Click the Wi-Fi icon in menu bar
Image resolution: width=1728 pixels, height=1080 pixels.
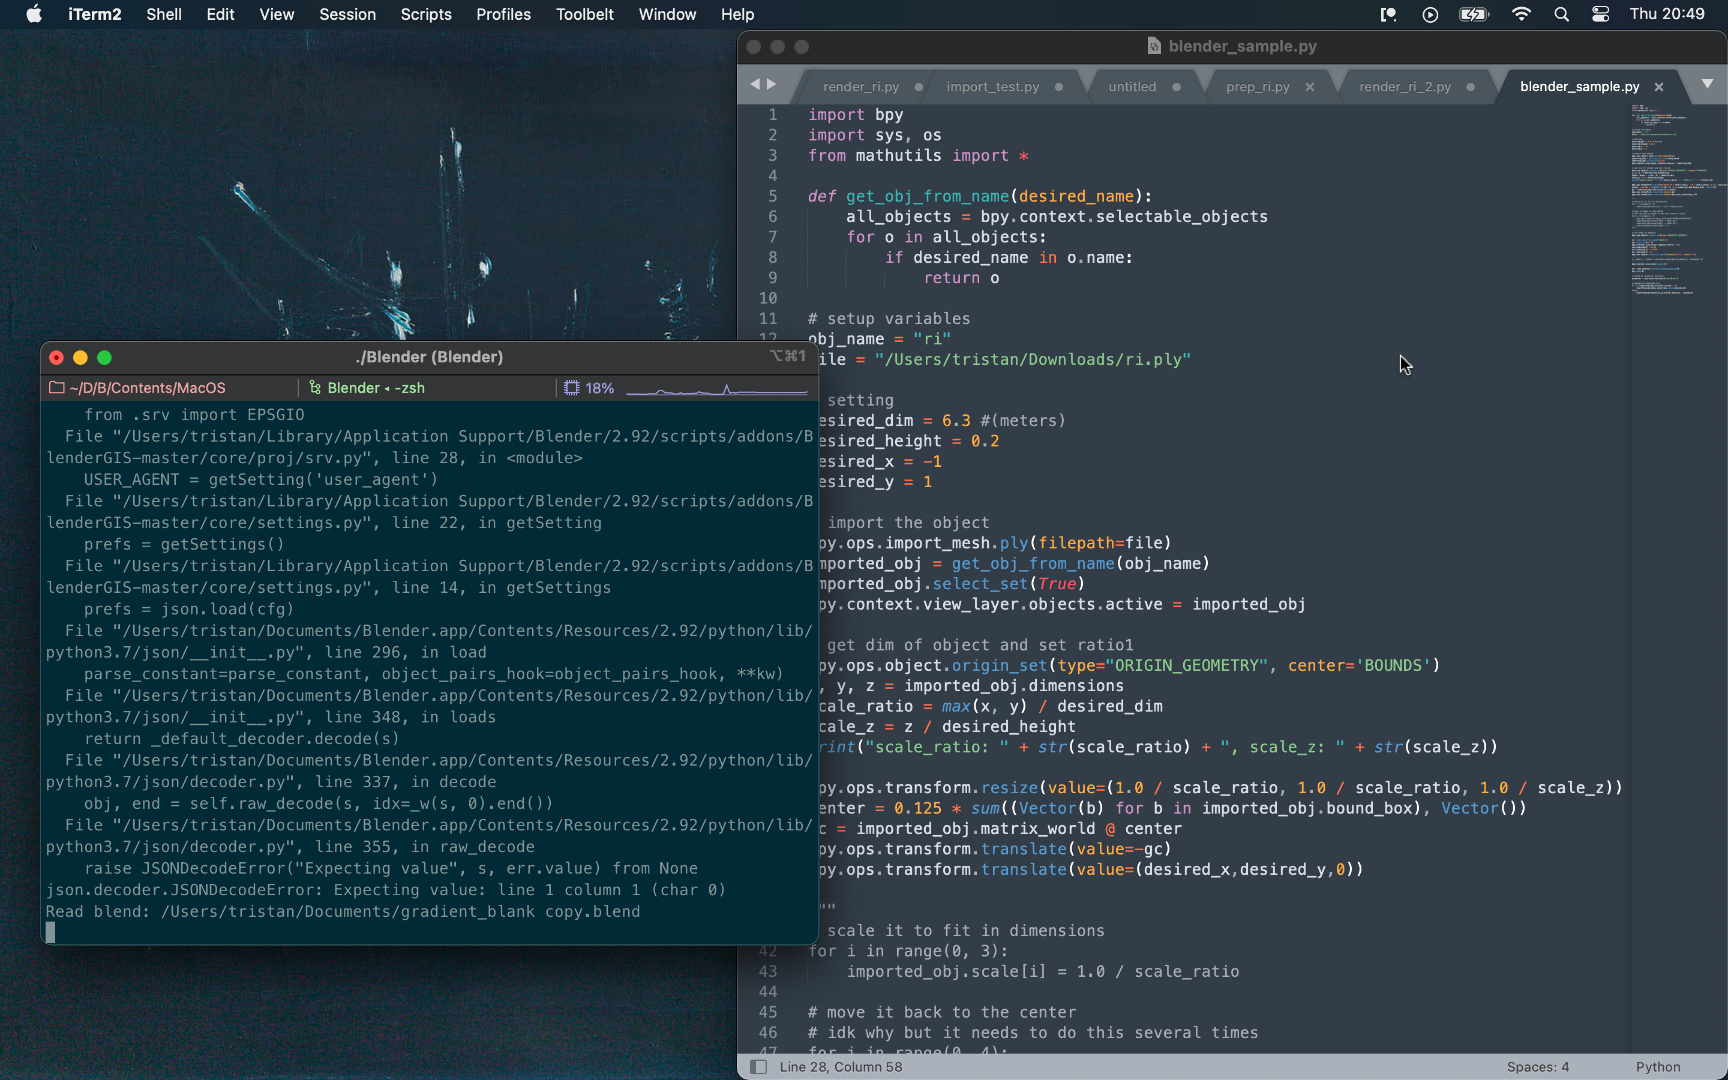pos(1521,14)
